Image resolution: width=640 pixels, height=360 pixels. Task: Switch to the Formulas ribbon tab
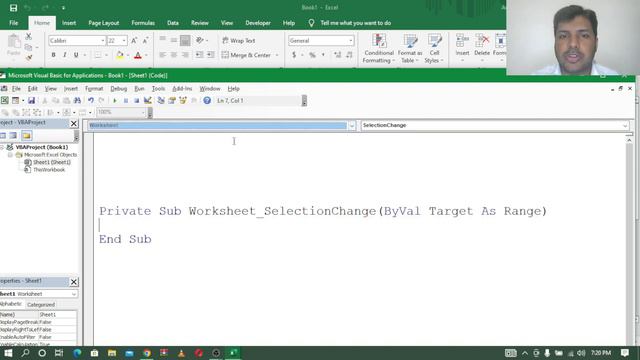(x=143, y=23)
